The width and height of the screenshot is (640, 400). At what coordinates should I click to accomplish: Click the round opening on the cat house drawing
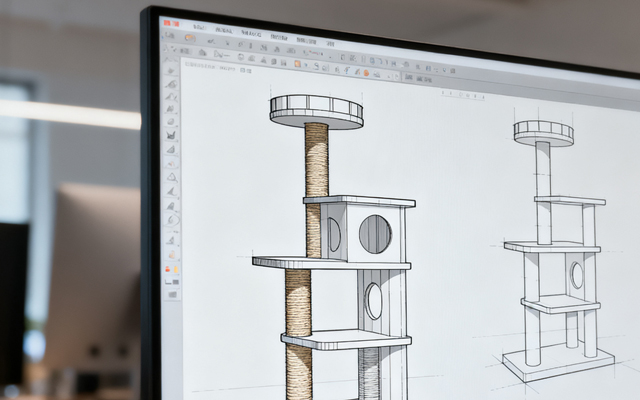point(375,234)
